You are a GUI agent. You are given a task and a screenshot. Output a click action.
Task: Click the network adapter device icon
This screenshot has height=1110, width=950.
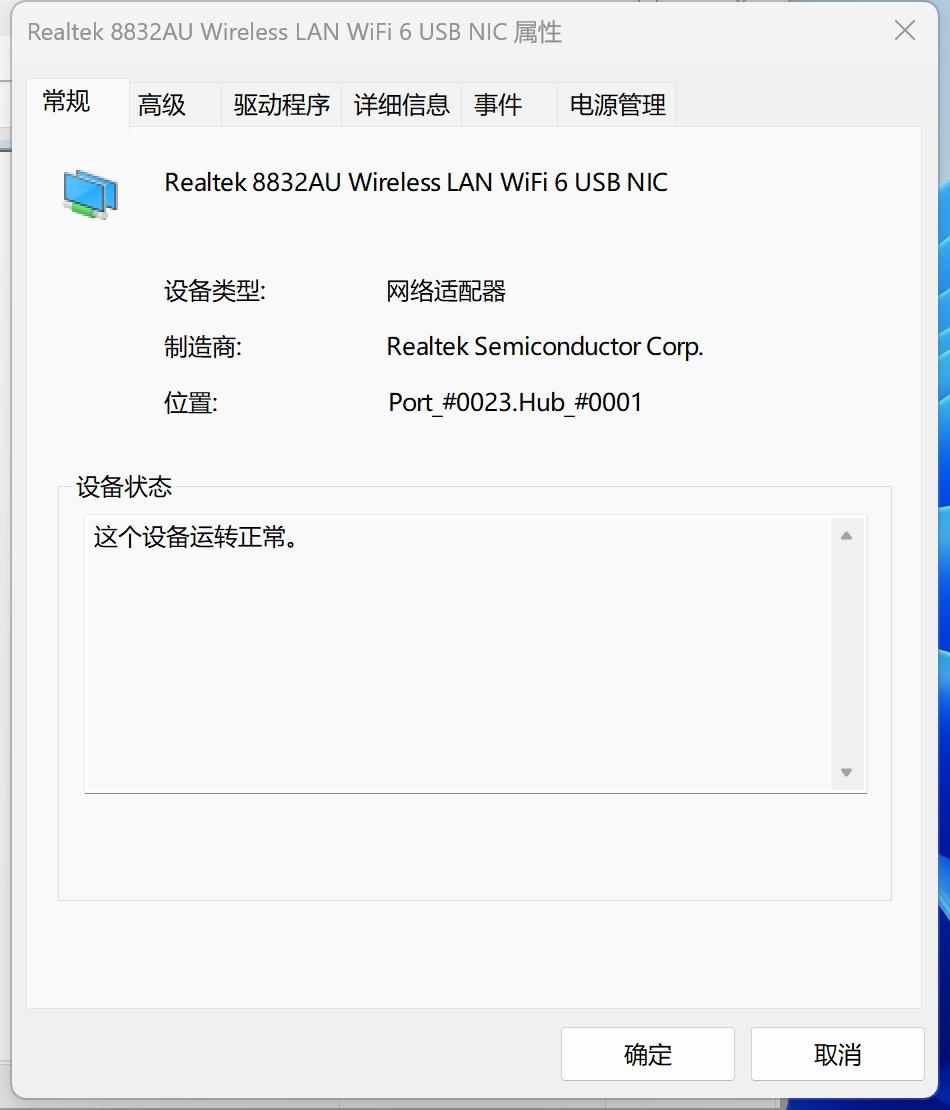(91, 194)
